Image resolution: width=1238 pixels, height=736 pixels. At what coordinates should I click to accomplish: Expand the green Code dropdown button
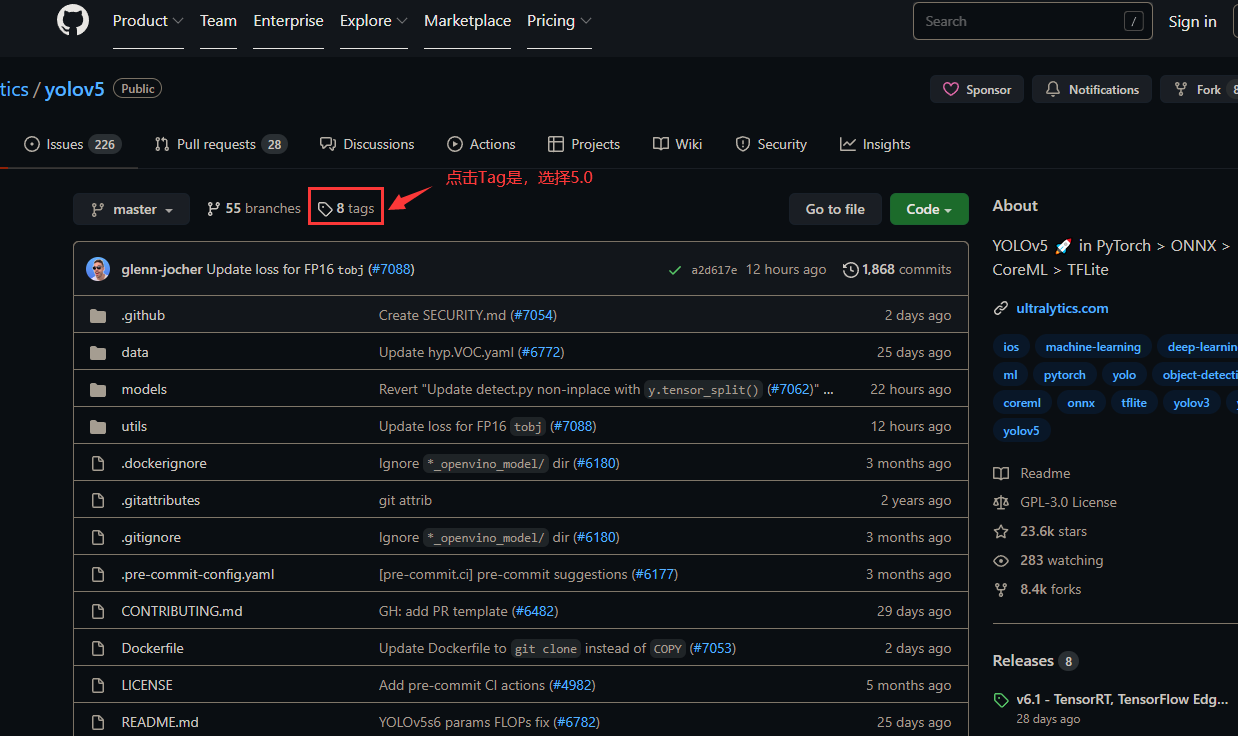point(929,209)
